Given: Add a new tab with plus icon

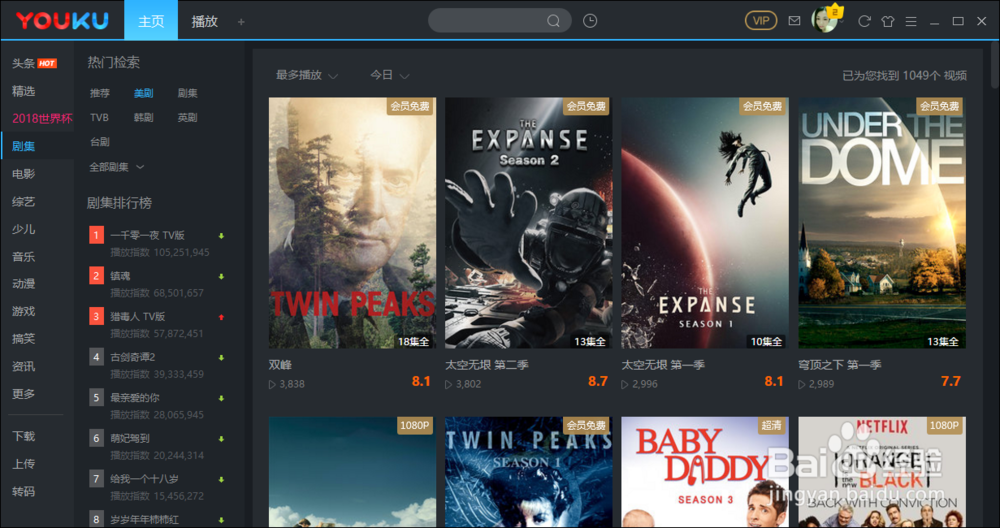Looking at the screenshot, I should click(x=241, y=22).
